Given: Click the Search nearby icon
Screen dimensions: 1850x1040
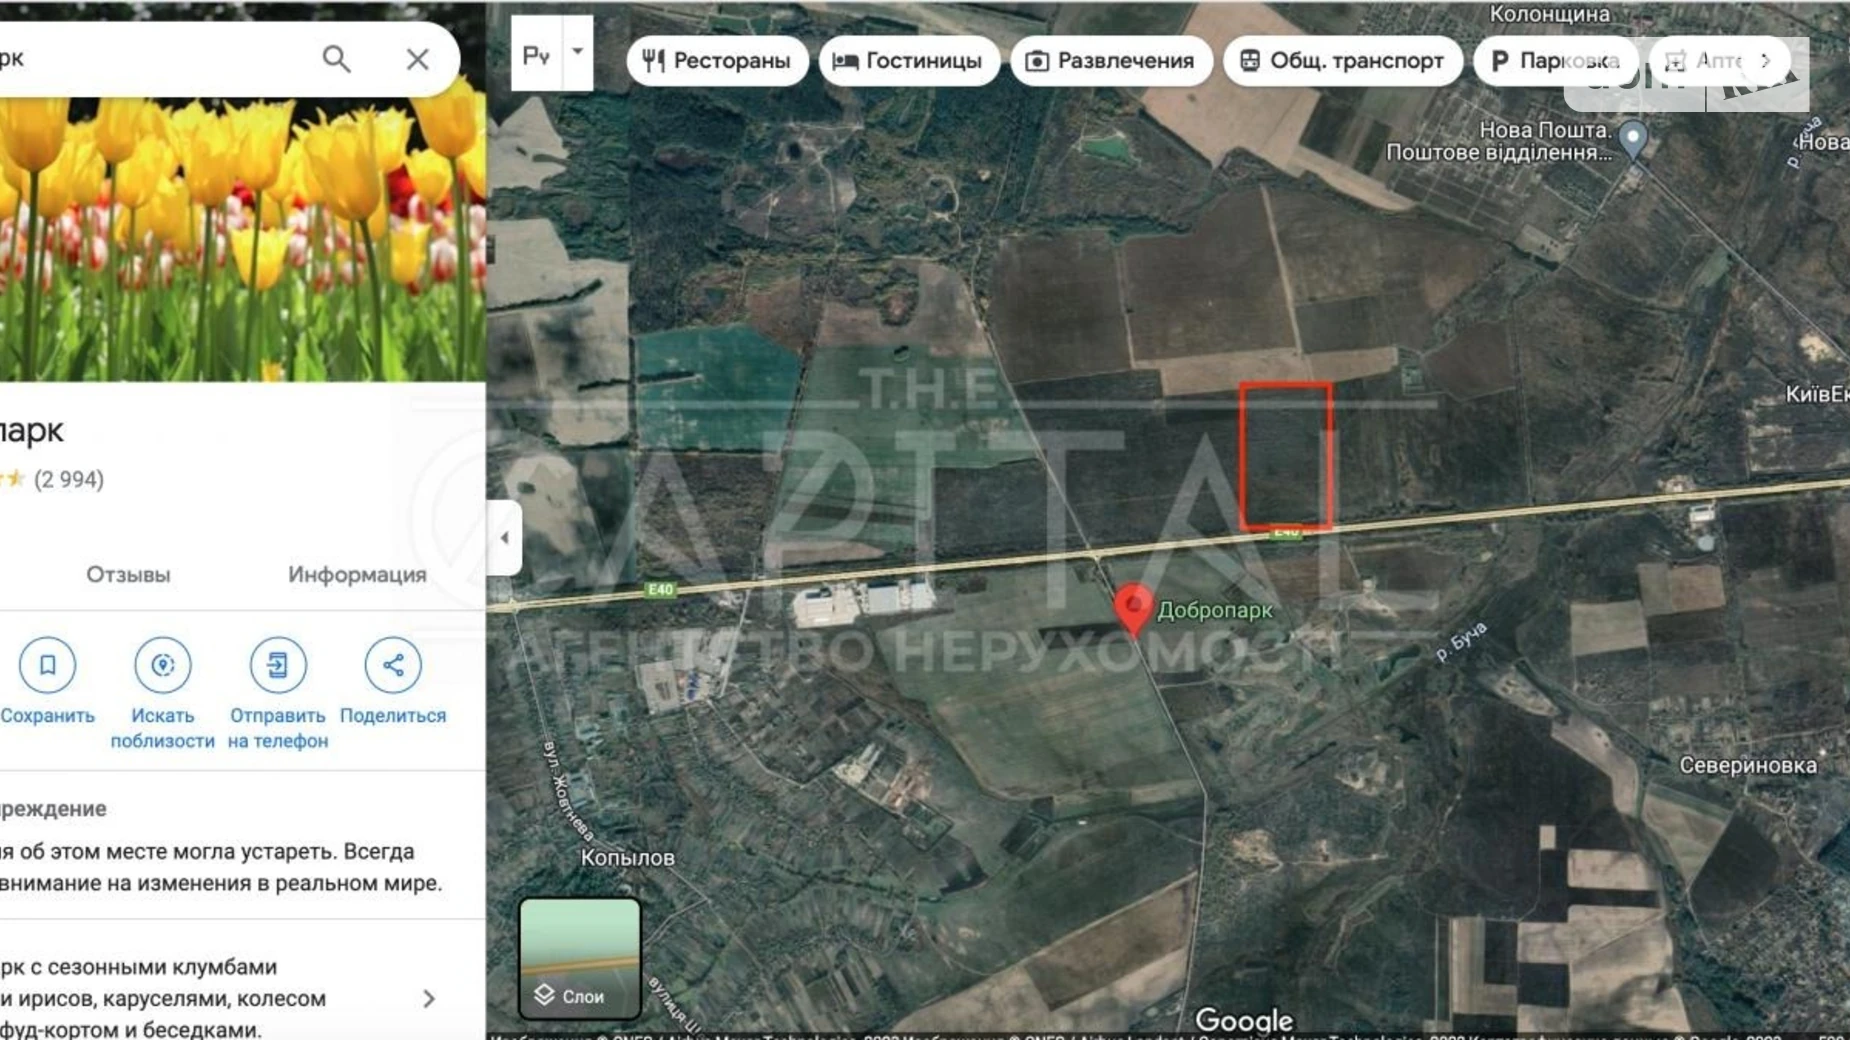Looking at the screenshot, I should (162, 665).
